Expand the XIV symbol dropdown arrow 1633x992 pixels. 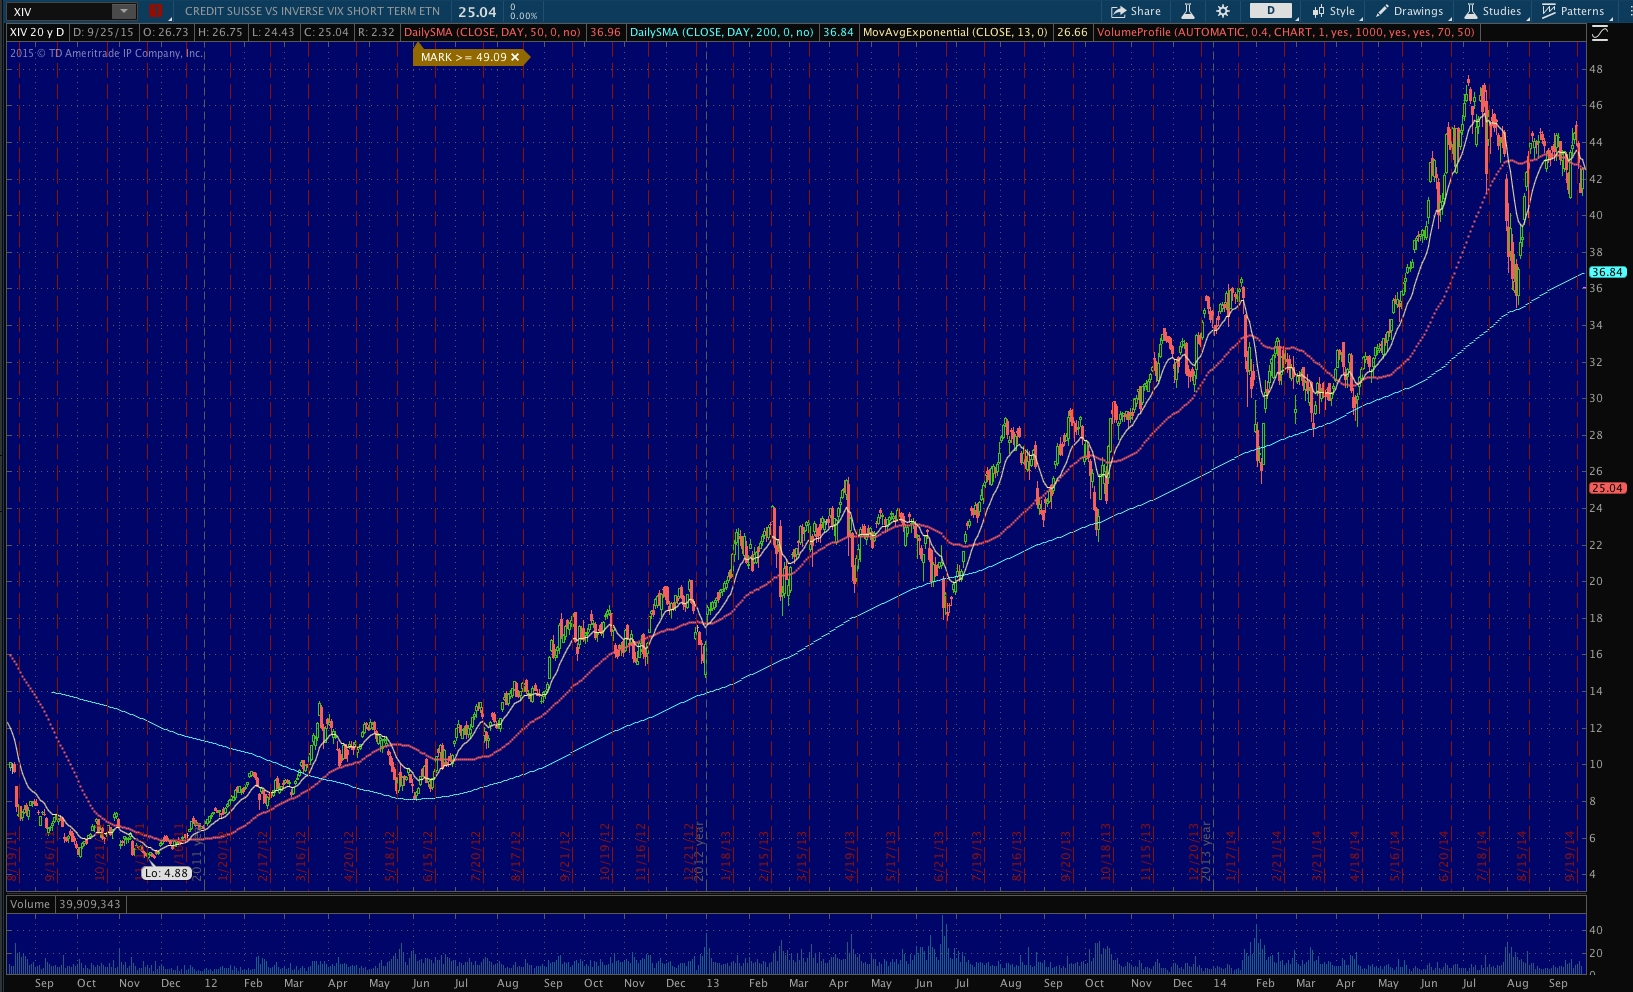point(123,11)
